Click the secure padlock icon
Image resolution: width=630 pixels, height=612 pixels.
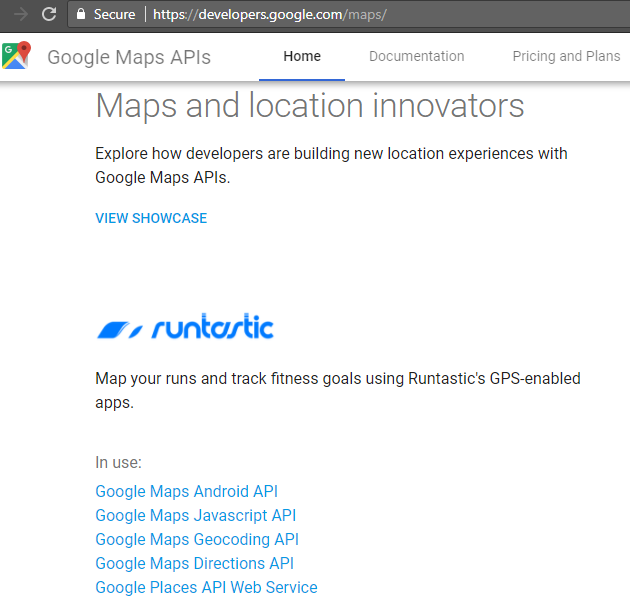tap(81, 14)
